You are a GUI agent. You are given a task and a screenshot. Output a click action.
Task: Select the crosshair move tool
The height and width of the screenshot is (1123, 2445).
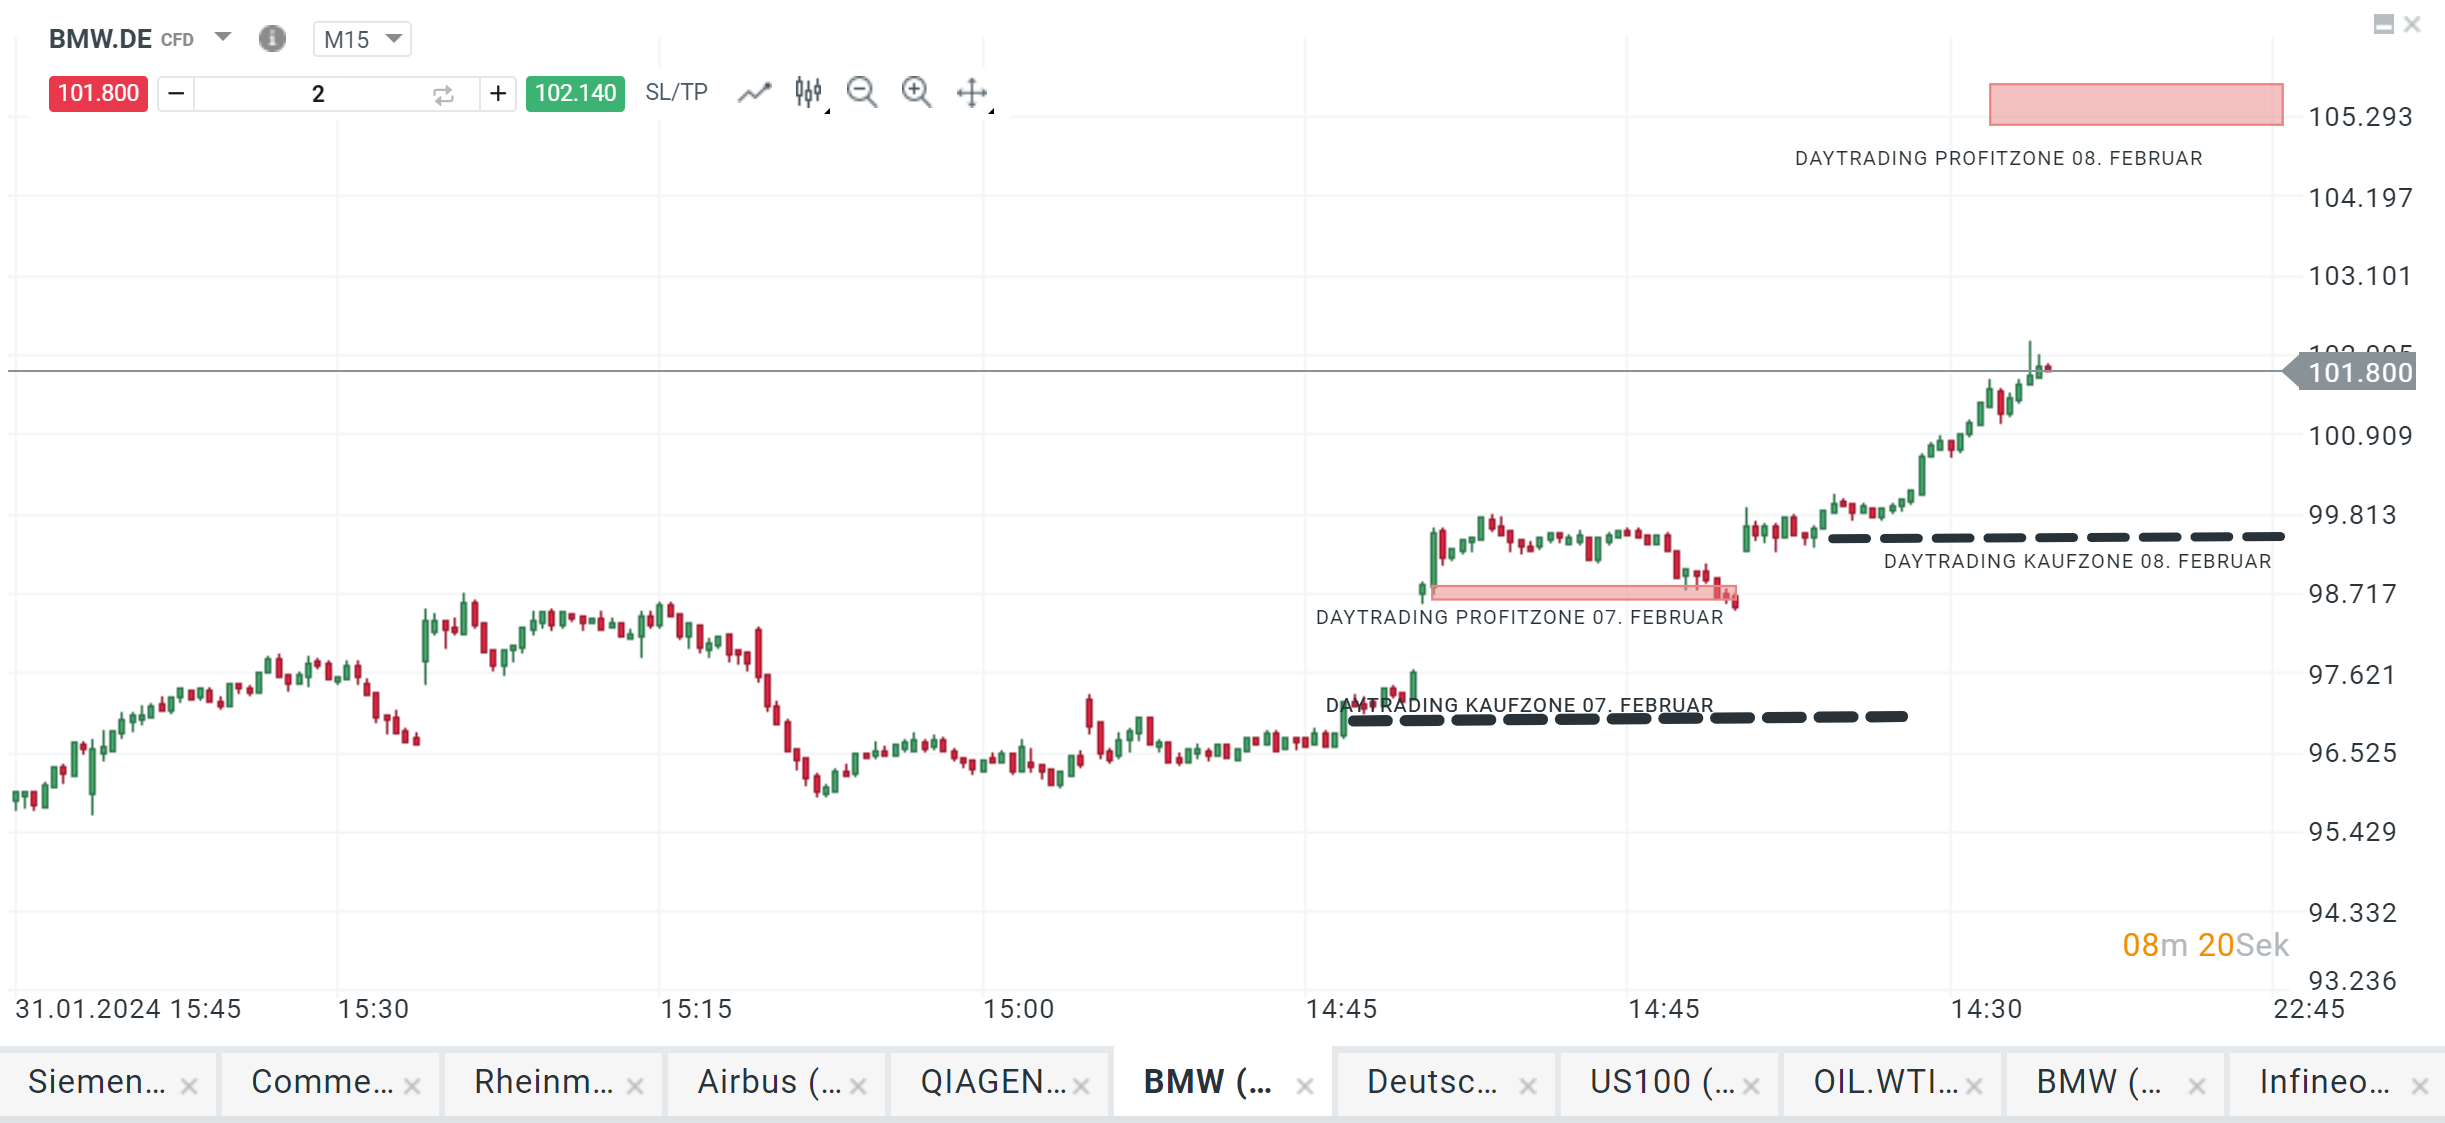972,93
